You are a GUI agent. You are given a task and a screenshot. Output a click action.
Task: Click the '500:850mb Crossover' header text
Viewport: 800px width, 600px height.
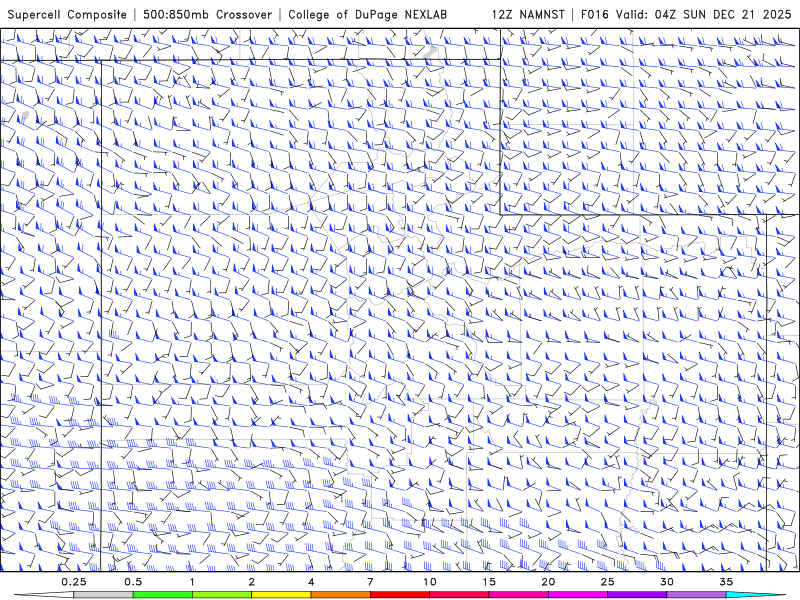coord(207,14)
